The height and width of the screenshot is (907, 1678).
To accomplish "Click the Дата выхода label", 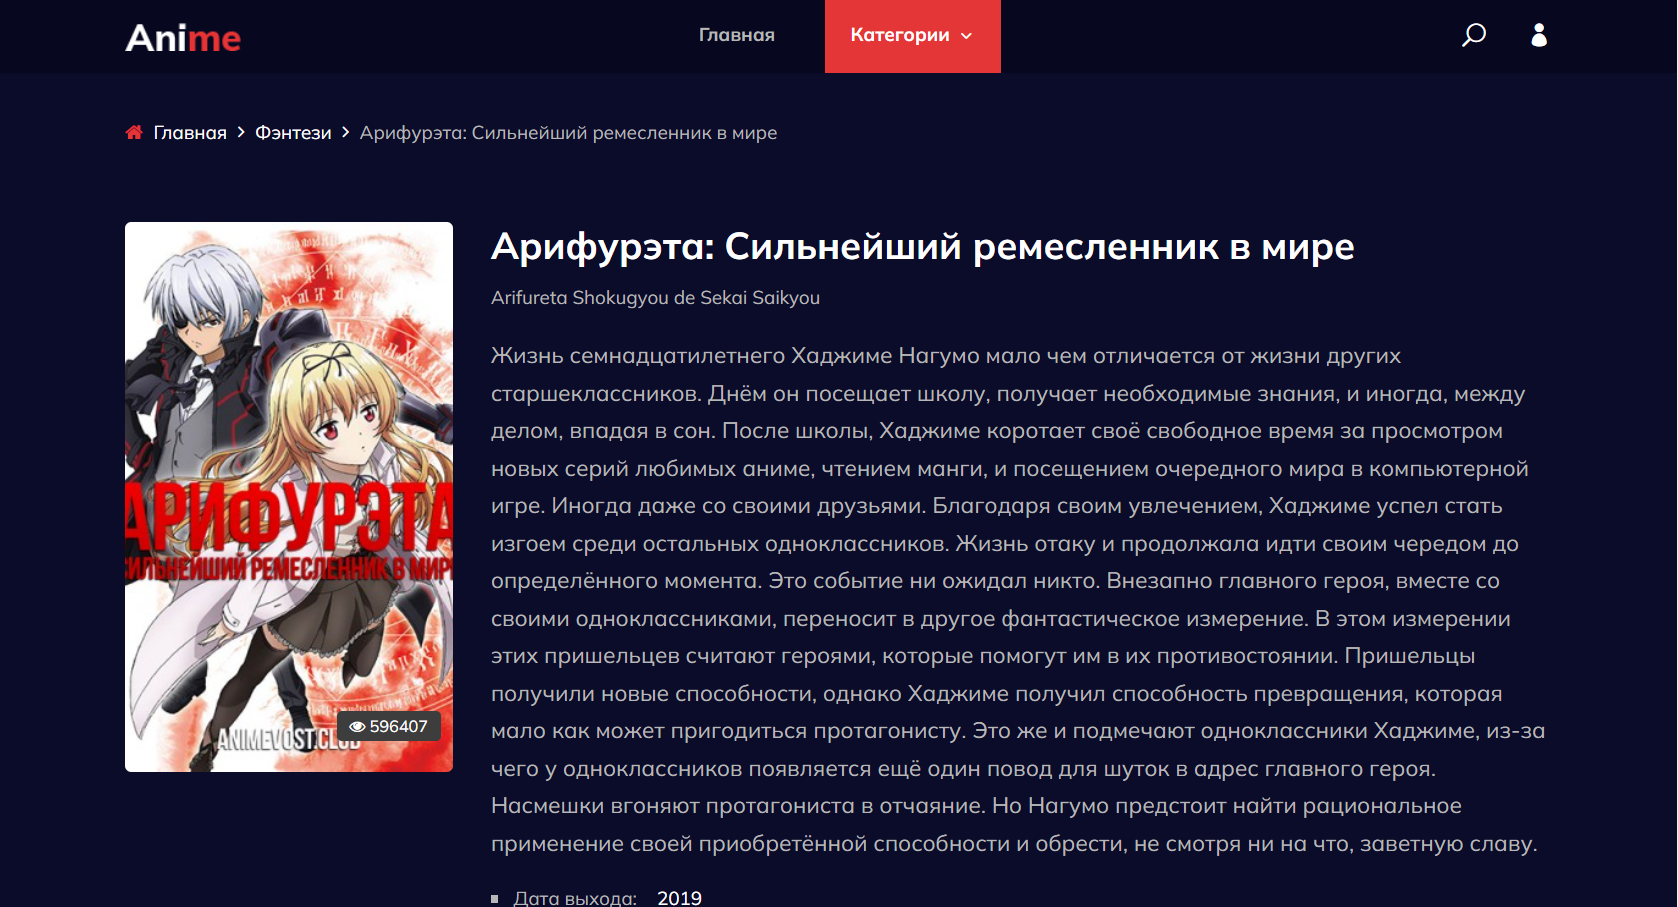I will [x=575, y=897].
